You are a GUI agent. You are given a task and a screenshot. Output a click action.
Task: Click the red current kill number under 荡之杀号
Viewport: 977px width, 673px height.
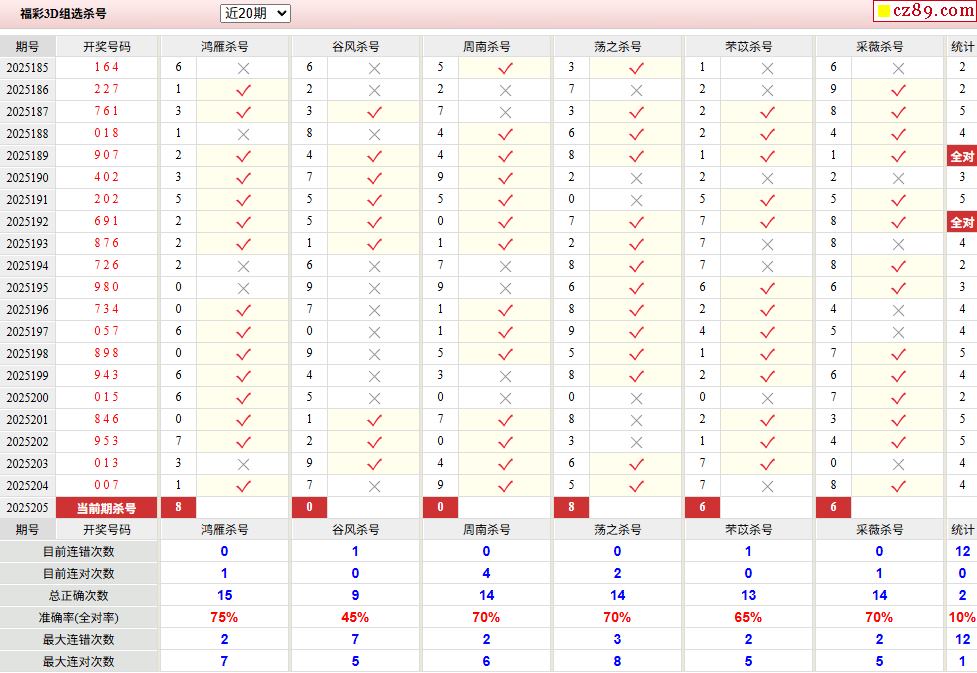pos(571,507)
